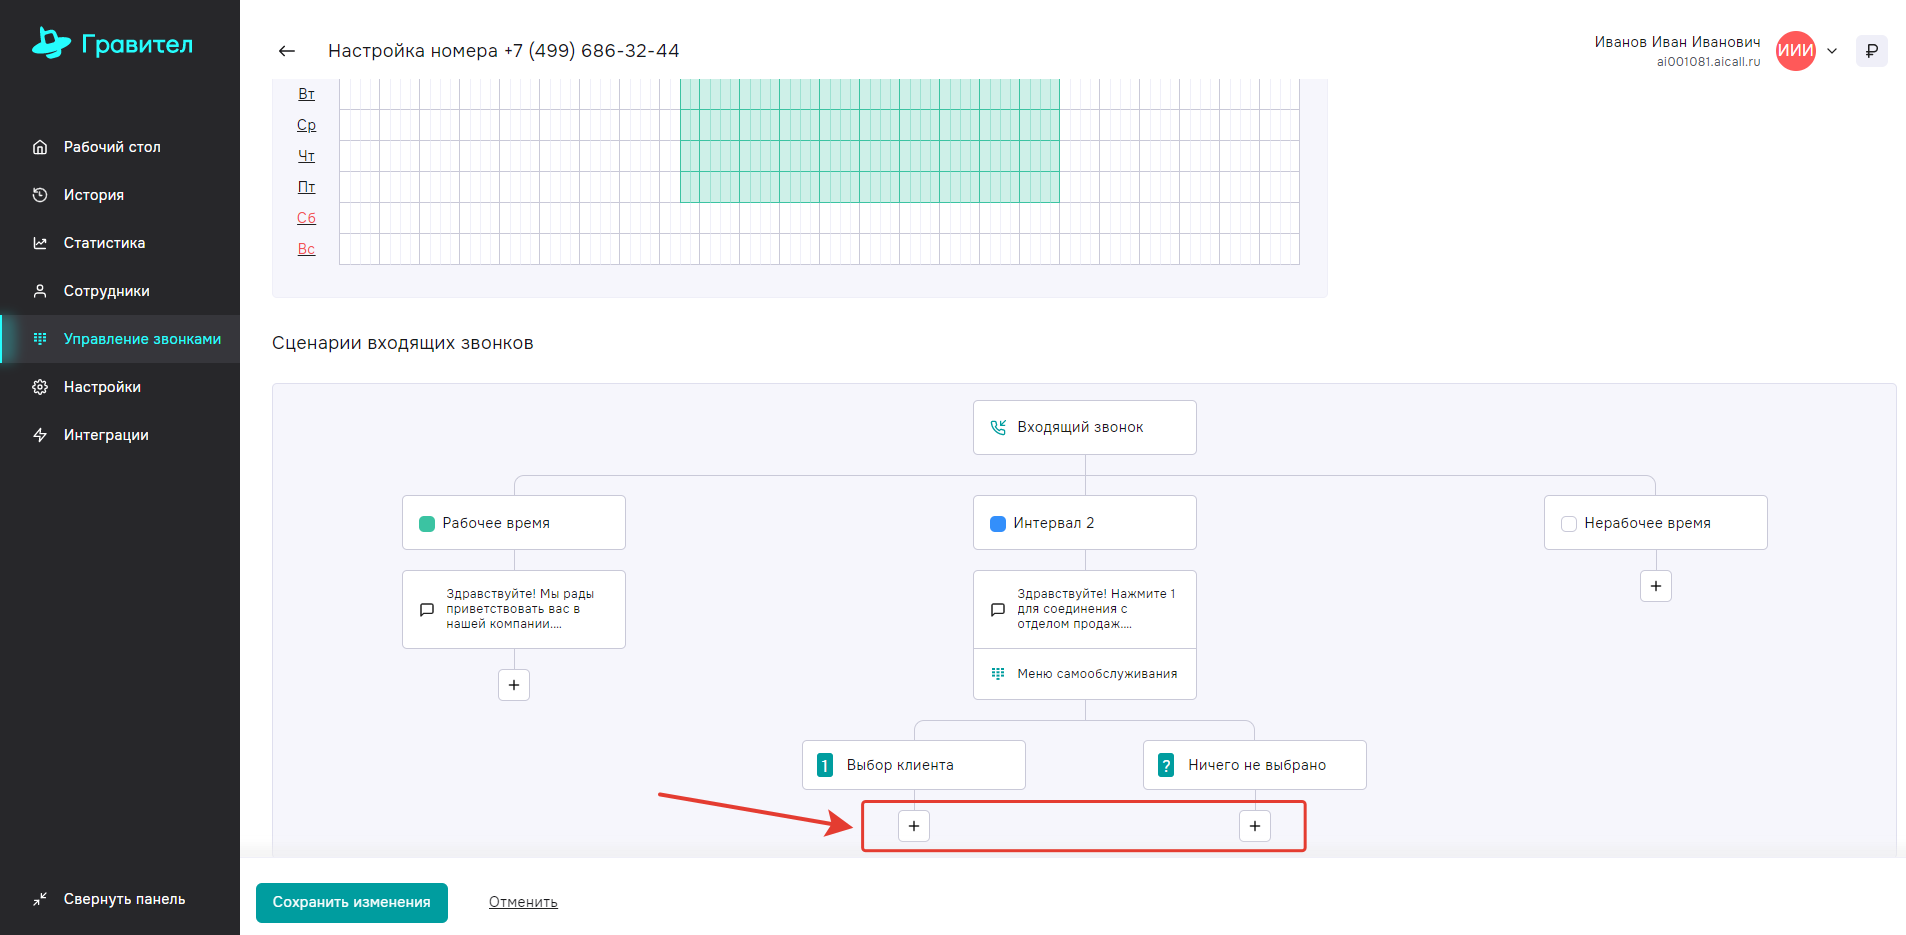Click the ИИИ user avatar
This screenshot has height=935, width=1906.
click(1795, 51)
